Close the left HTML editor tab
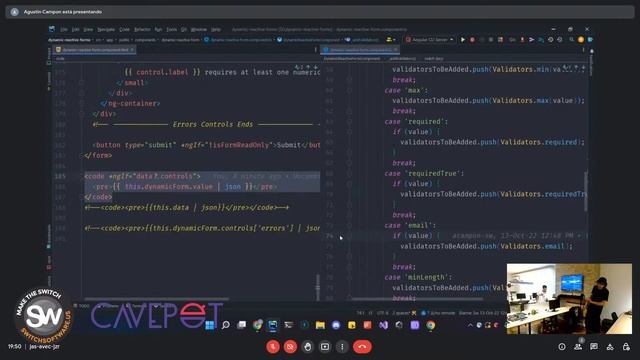 coord(132,50)
